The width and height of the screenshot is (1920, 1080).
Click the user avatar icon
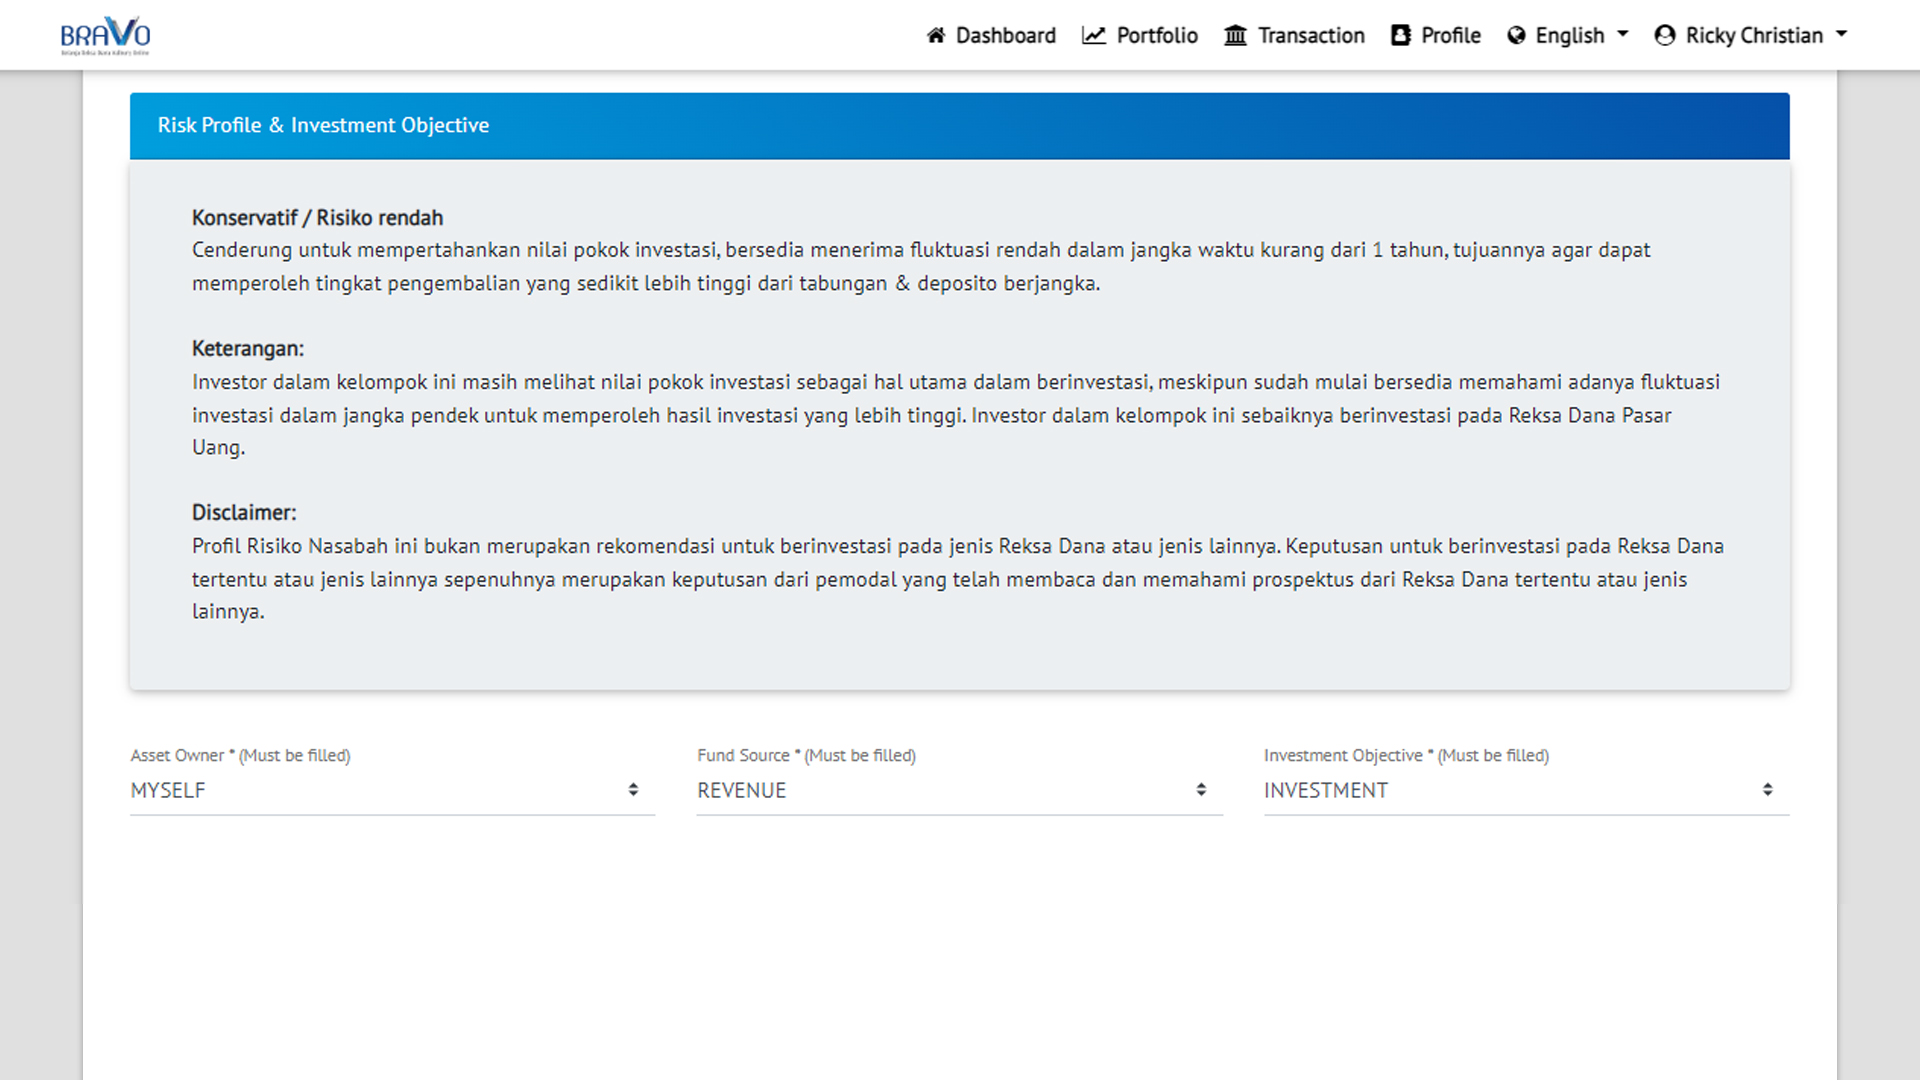click(1665, 36)
